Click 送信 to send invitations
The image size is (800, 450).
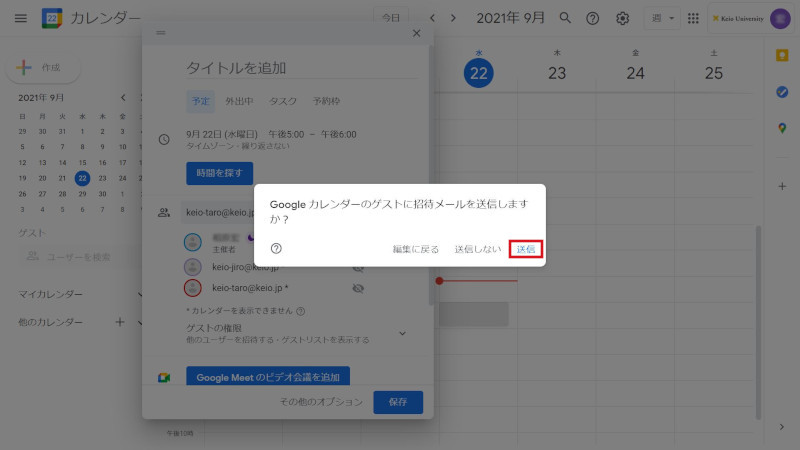pyautogui.click(x=526, y=249)
